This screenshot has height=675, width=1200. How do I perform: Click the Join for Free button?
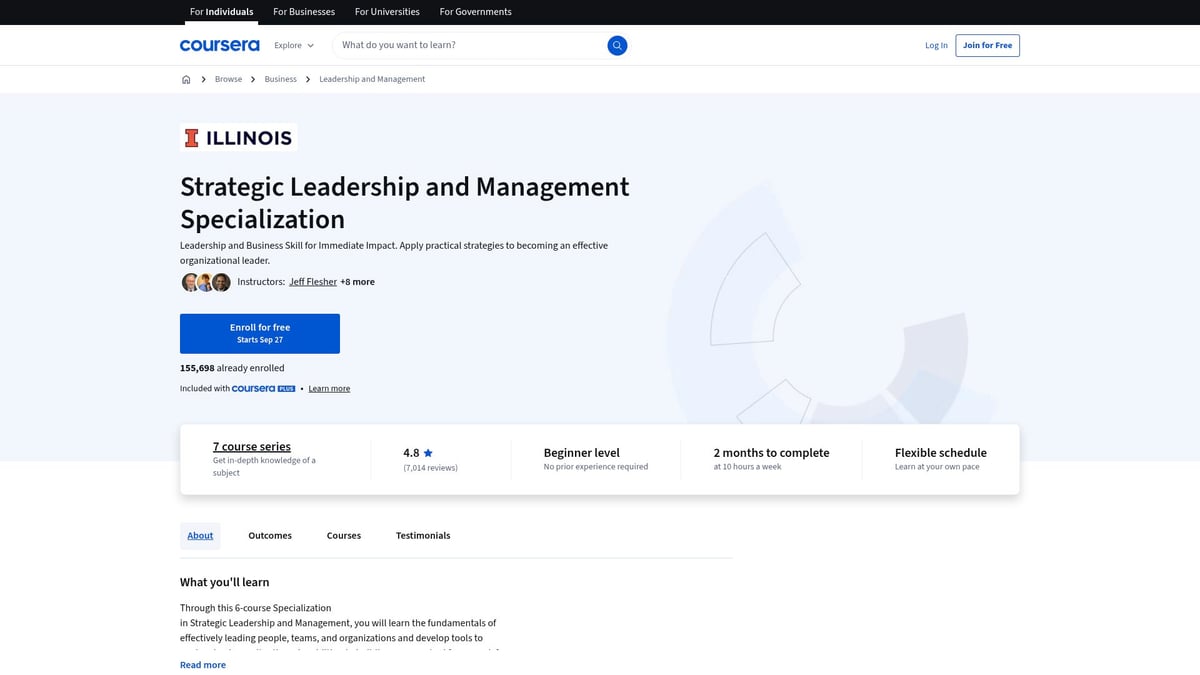coord(987,45)
